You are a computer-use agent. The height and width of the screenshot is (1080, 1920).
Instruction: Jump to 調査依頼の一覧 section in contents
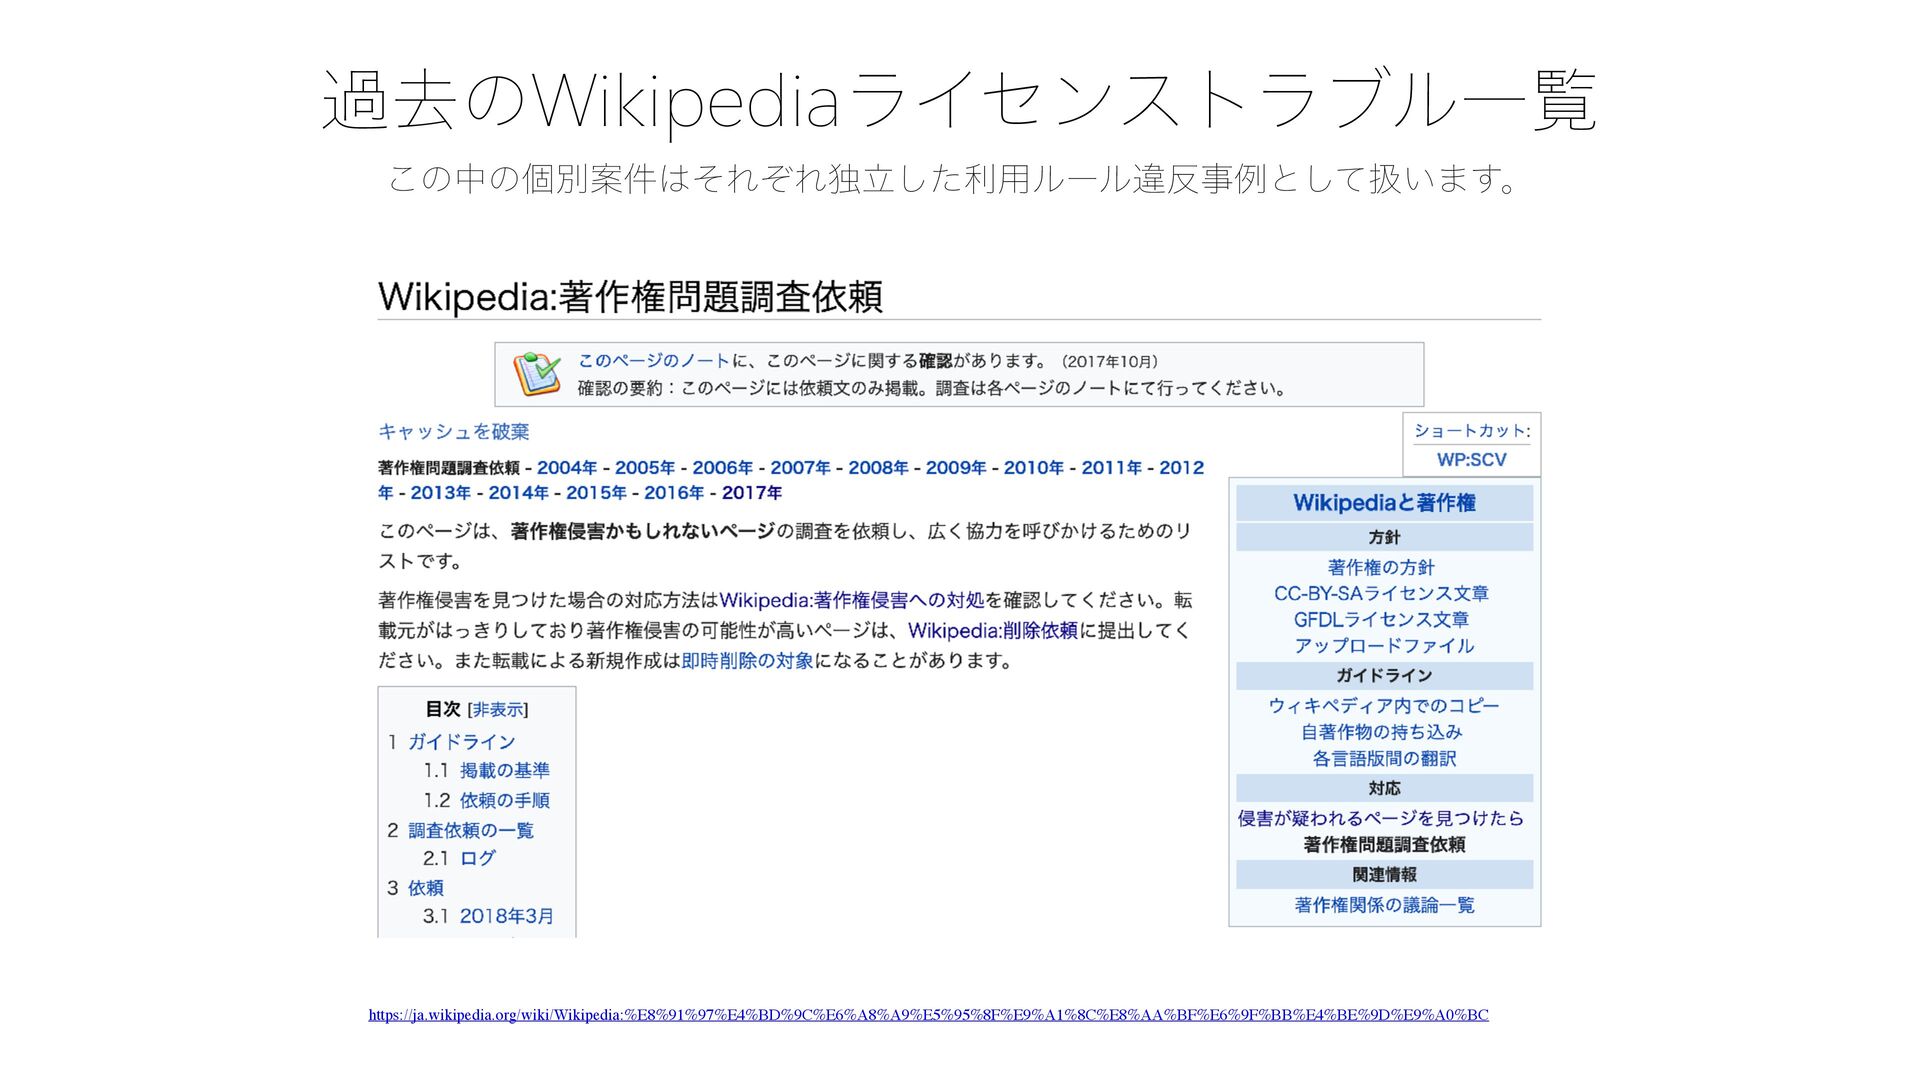tap(470, 830)
